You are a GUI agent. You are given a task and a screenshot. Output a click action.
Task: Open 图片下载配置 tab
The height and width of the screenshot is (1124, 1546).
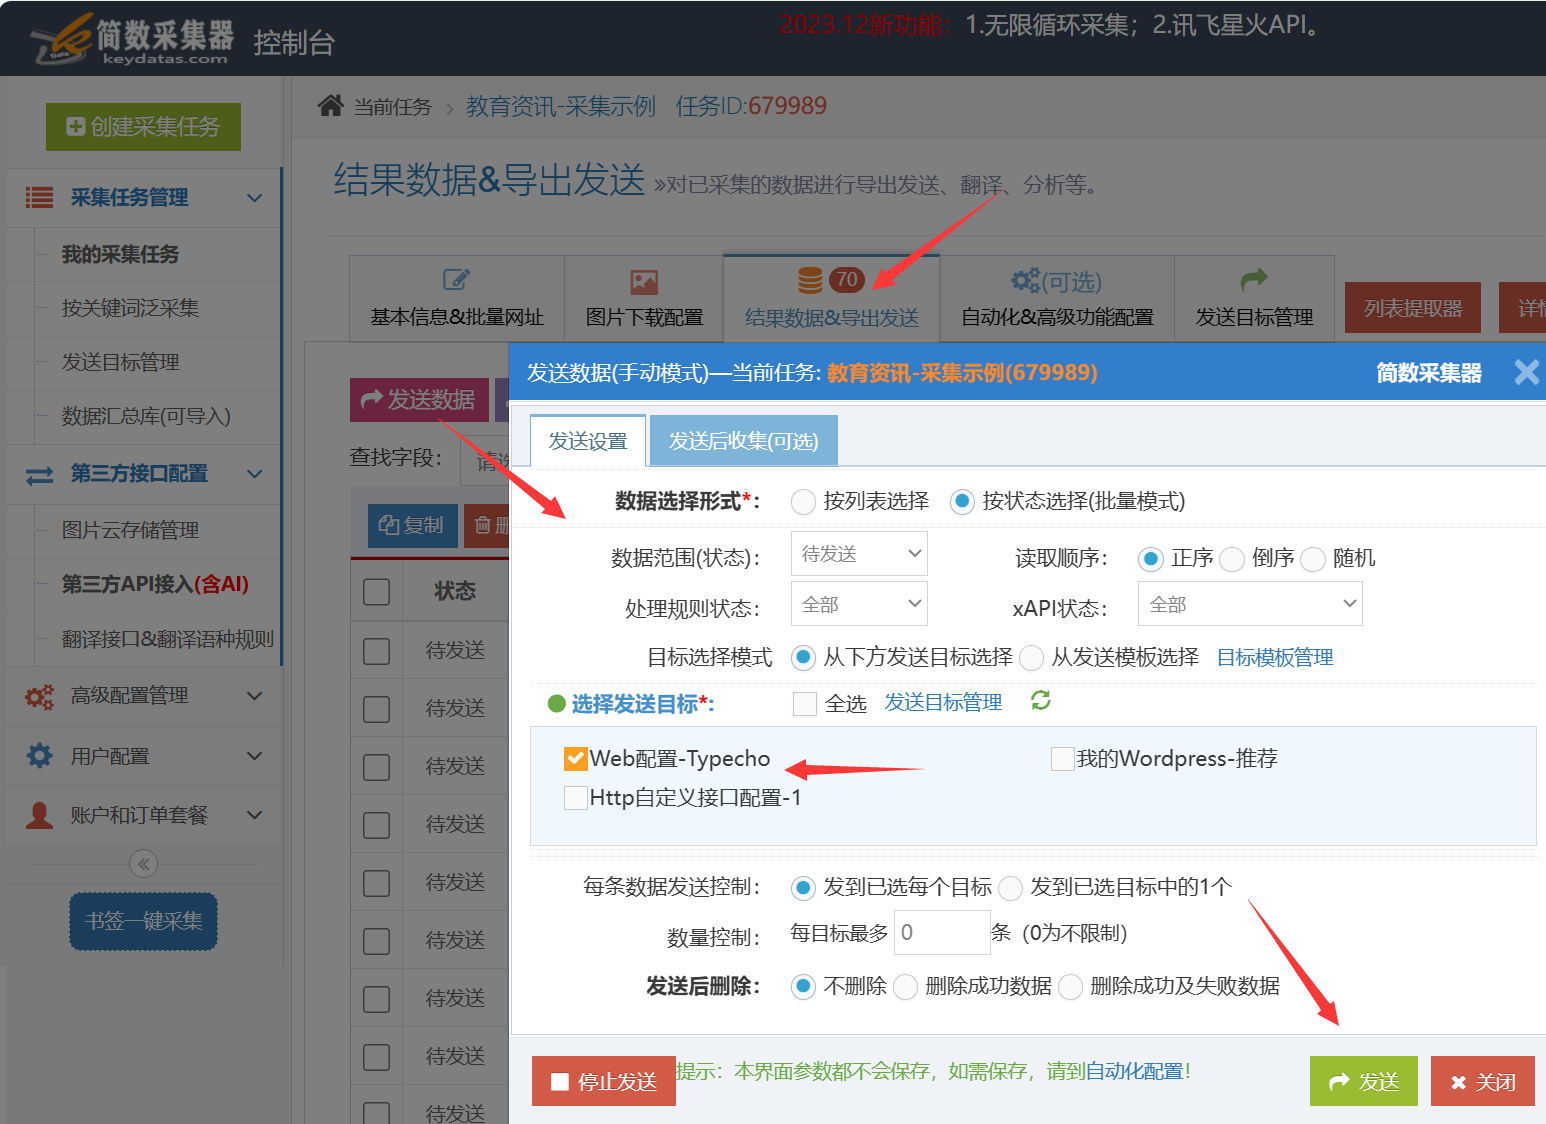click(x=644, y=298)
